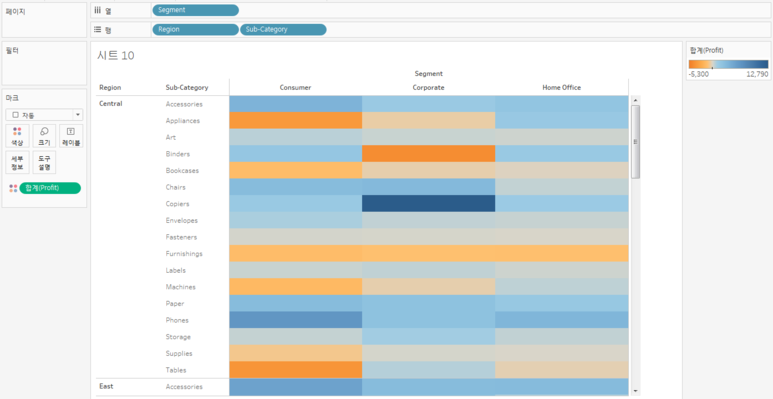773x399 pixels.
Task: Click the Home Office column header
Action: coord(562,87)
